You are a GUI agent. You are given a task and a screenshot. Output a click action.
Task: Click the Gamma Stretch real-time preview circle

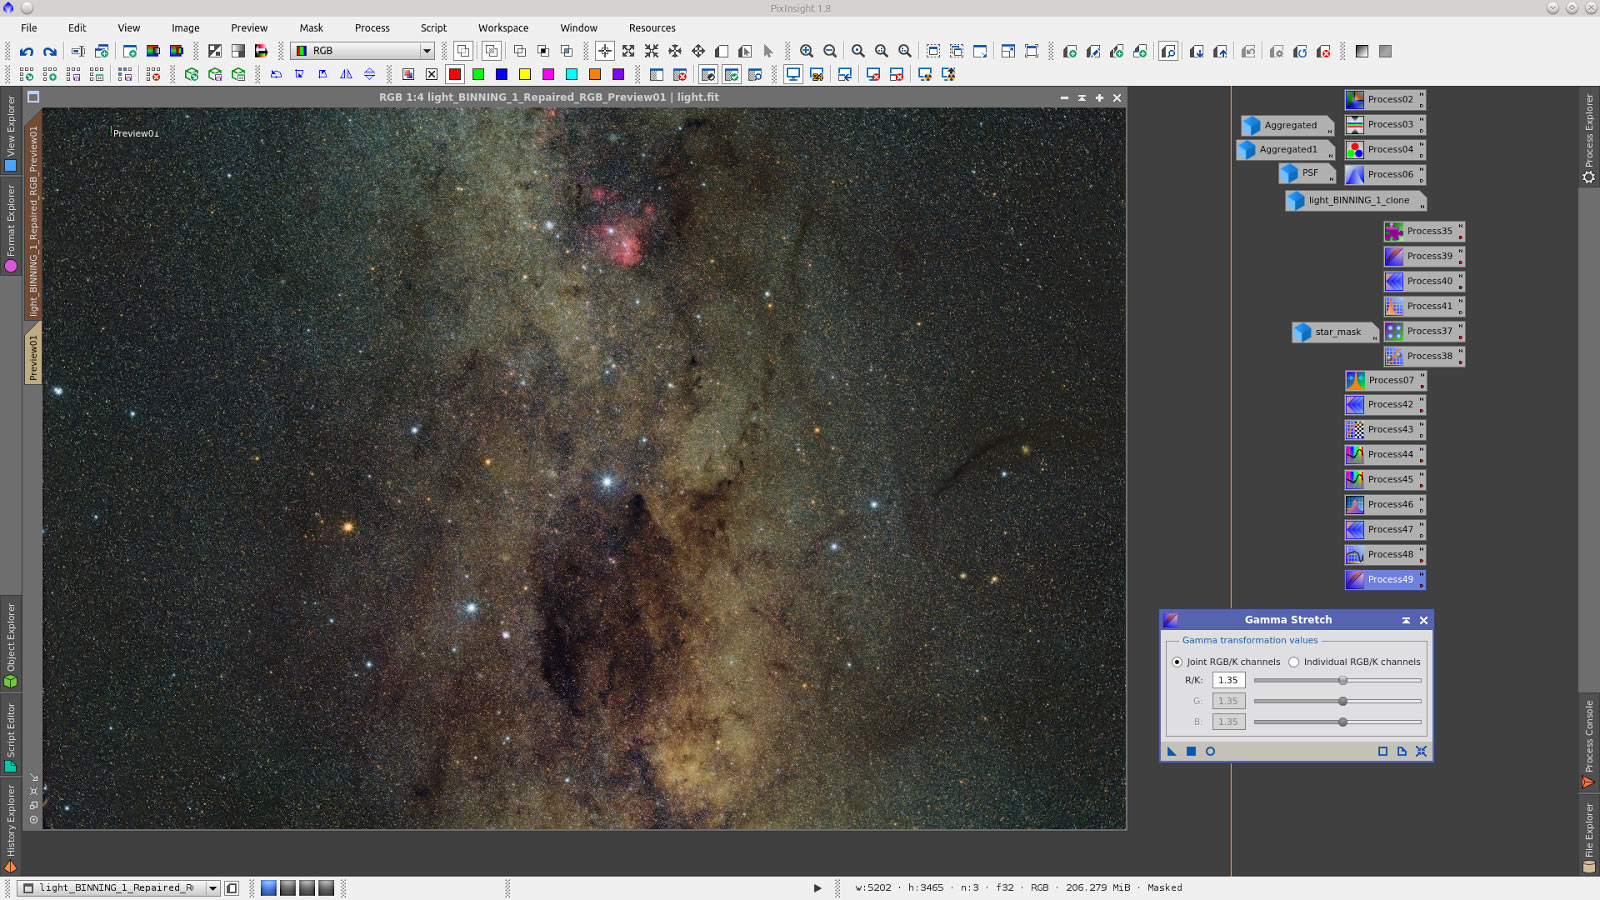tap(1210, 751)
